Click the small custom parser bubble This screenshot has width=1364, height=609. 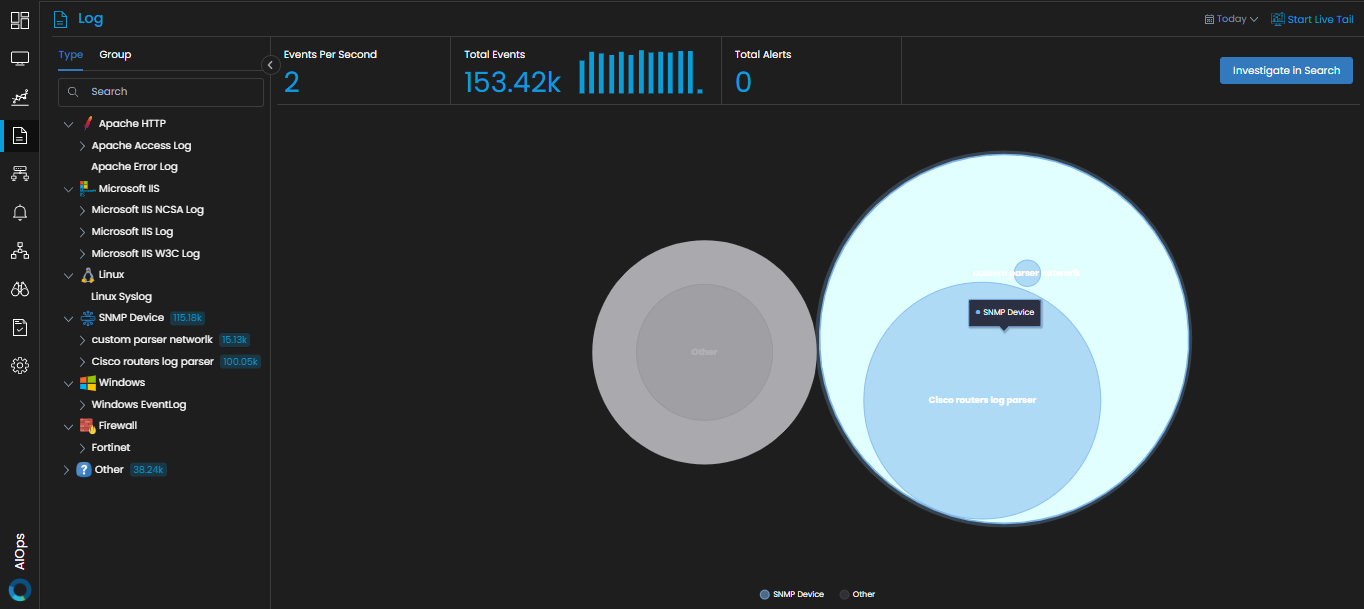pyautogui.click(x=1027, y=273)
